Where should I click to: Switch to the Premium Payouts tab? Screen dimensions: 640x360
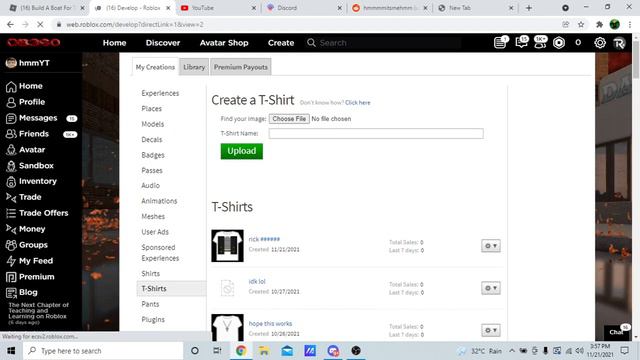click(x=241, y=67)
